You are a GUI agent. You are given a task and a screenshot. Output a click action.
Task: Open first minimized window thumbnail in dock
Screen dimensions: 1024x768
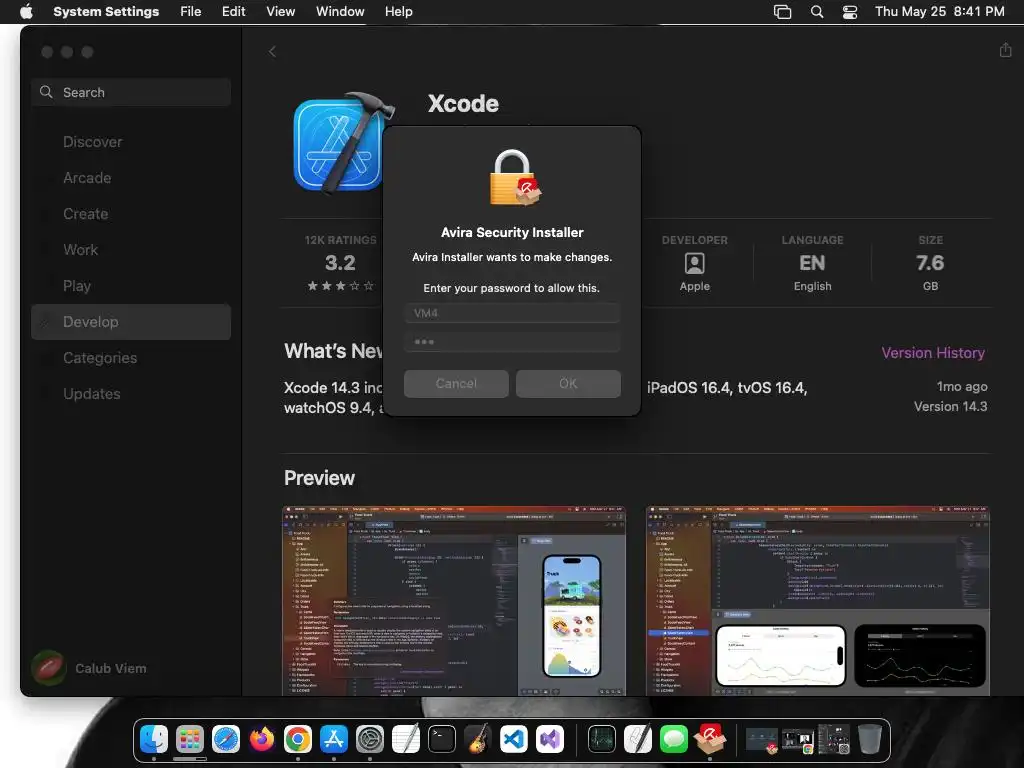coord(761,739)
